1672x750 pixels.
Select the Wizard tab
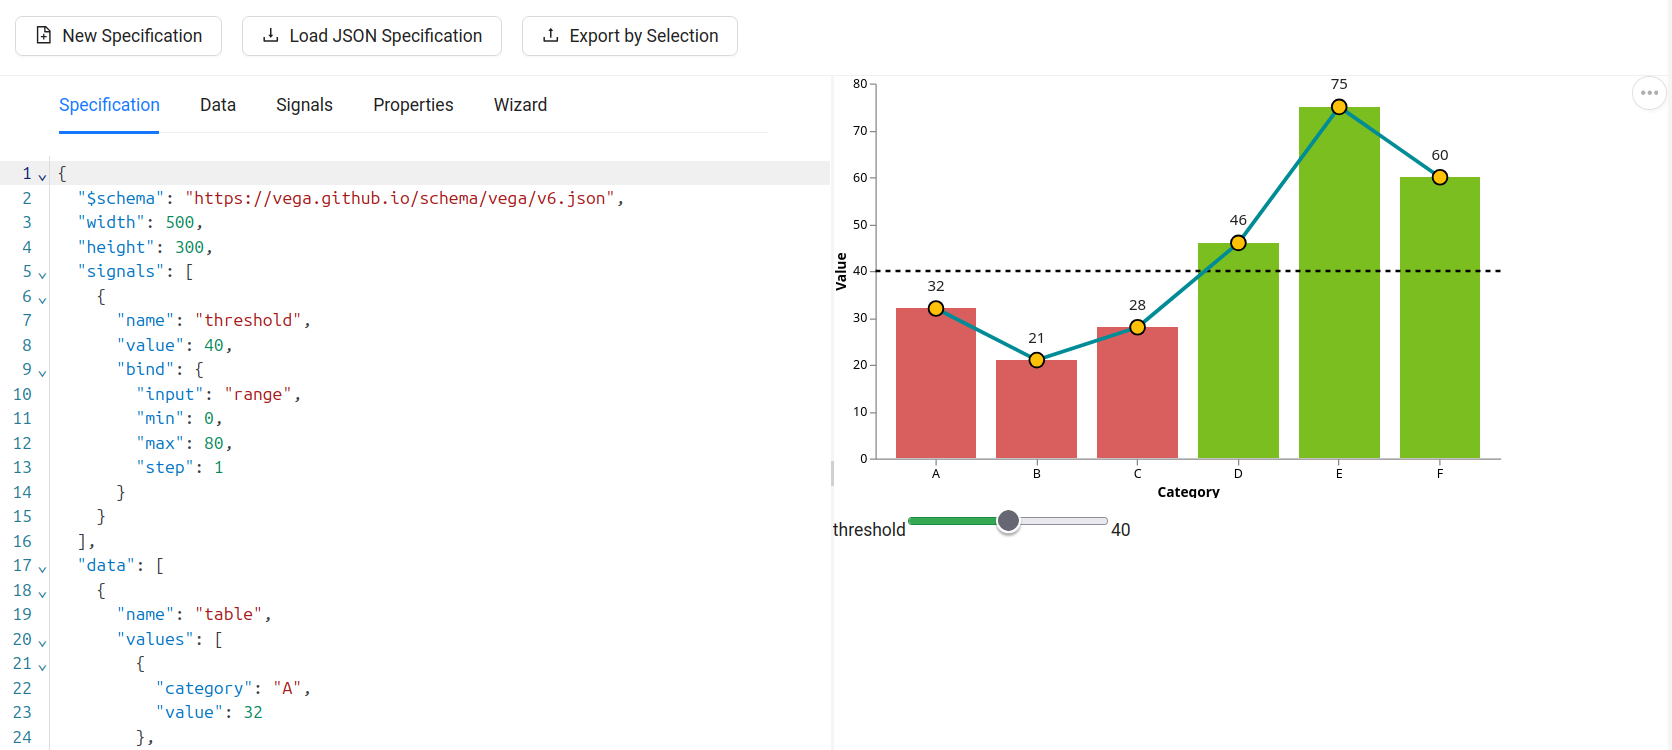pos(520,105)
